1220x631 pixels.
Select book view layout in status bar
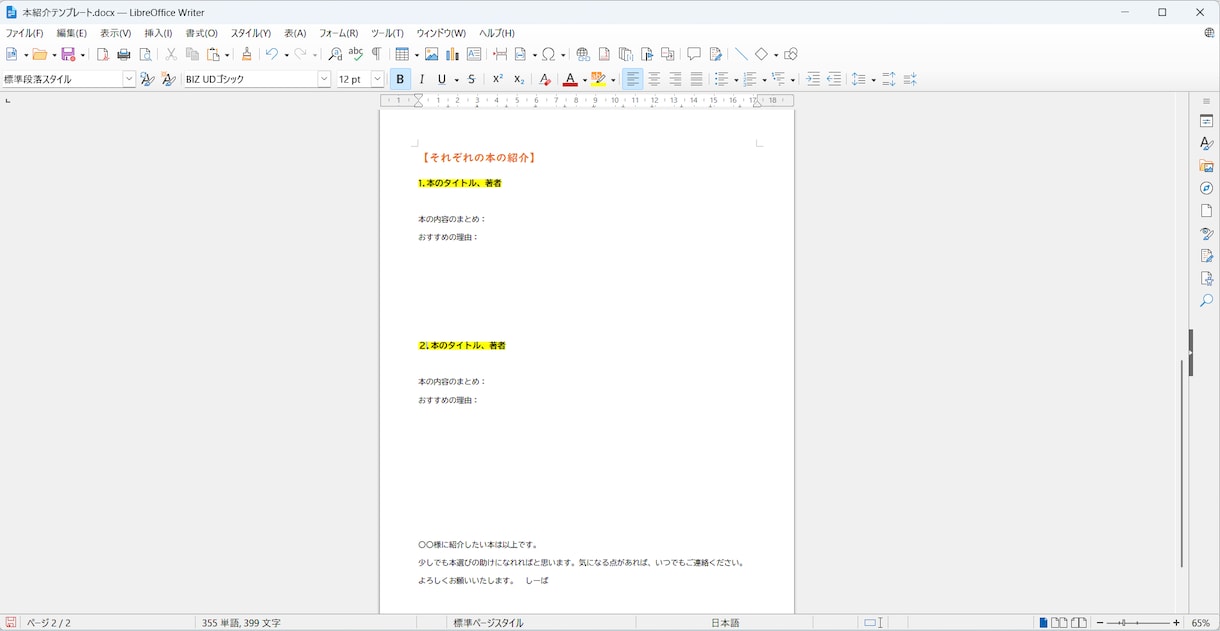(x=1079, y=623)
